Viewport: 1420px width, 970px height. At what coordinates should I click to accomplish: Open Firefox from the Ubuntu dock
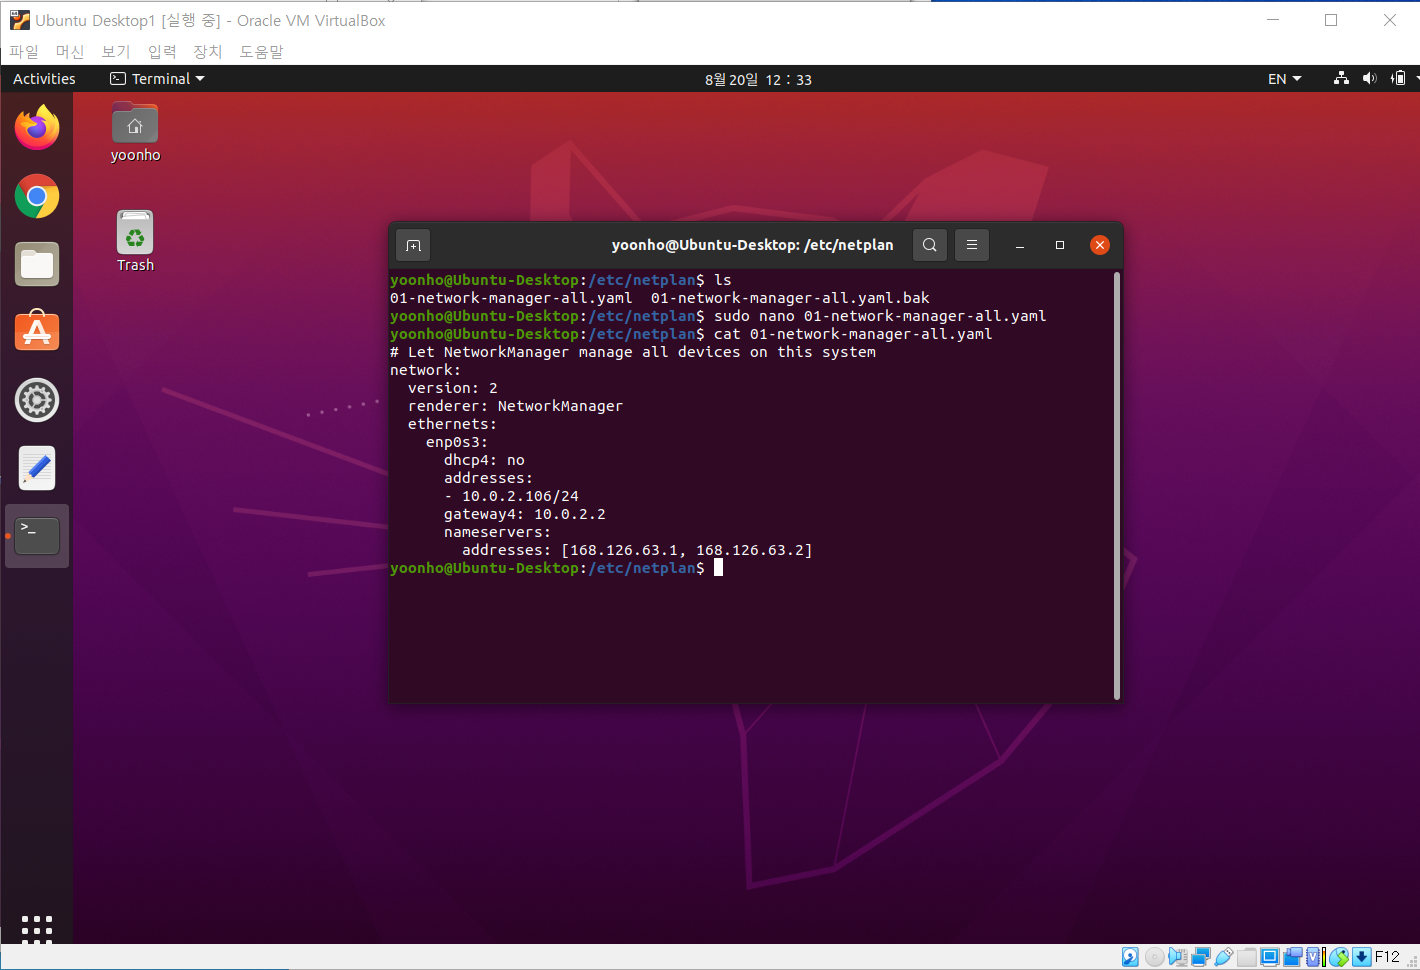click(x=37, y=128)
